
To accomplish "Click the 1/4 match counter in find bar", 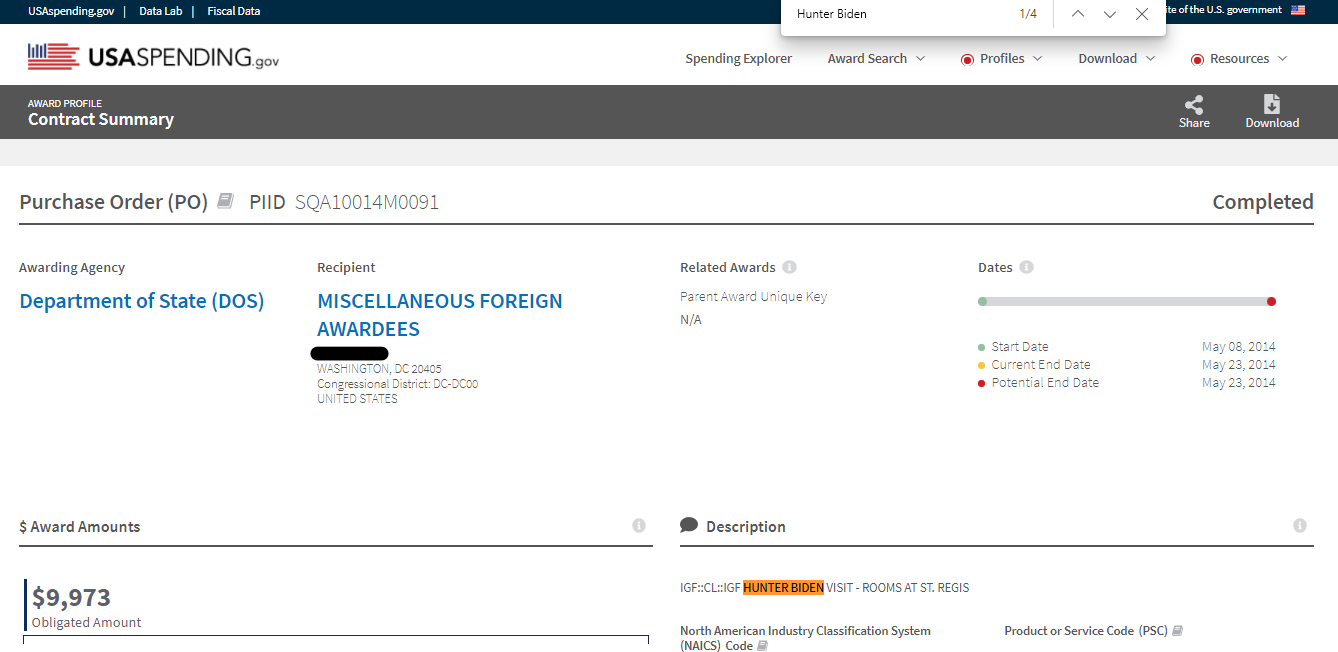I will pos(1028,14).
